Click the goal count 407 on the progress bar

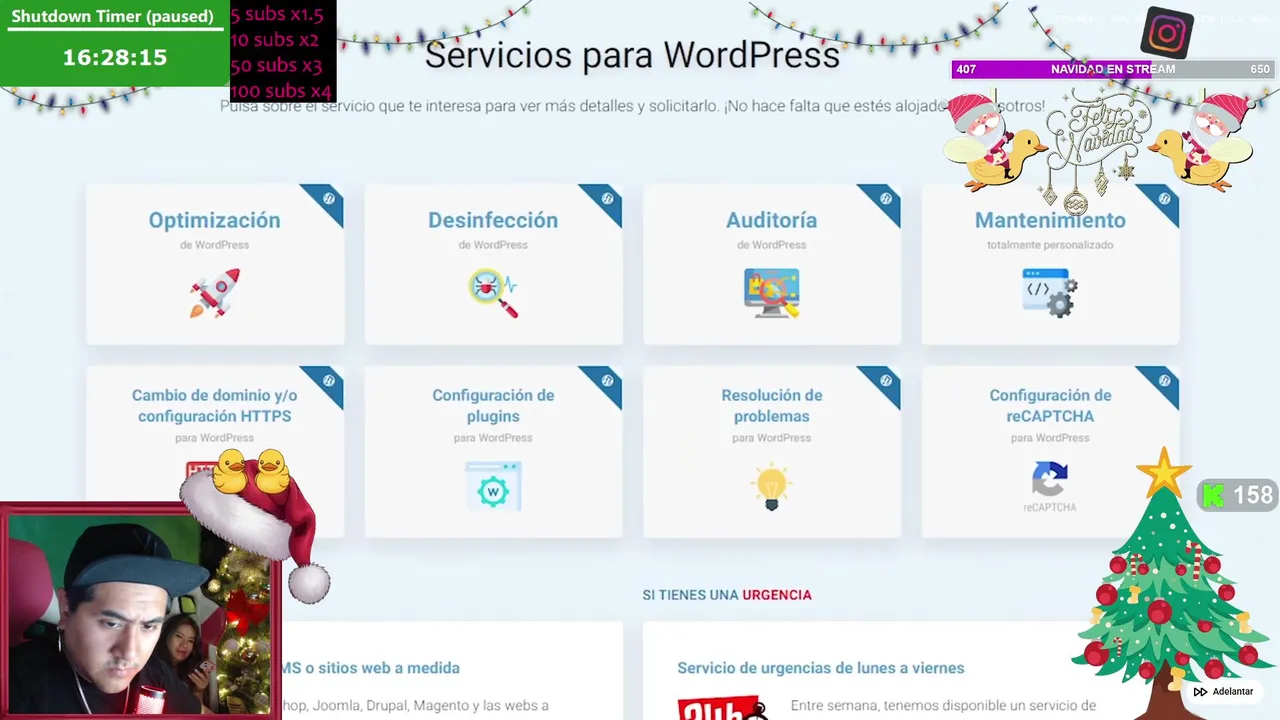coord(966,69)
